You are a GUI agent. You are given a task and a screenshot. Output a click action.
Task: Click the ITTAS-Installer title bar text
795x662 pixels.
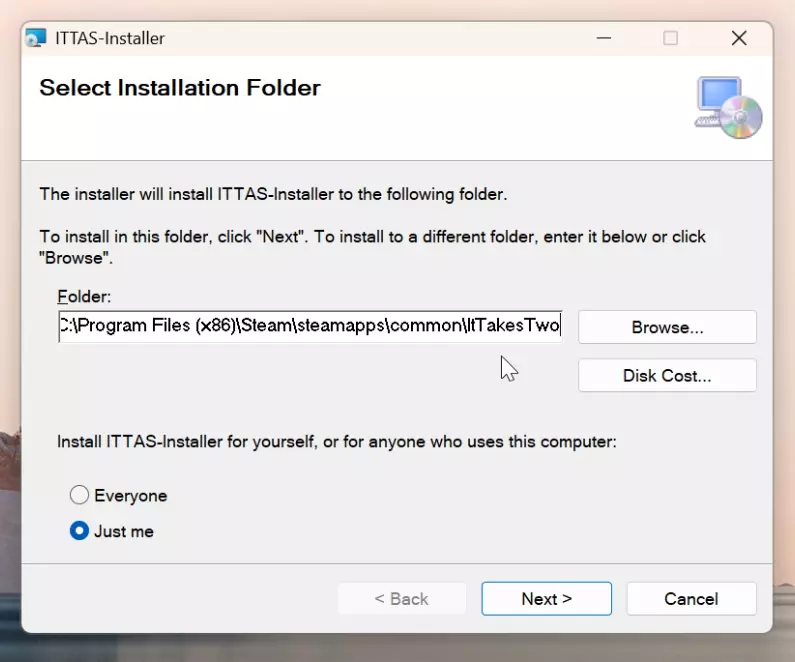pos(112,39)
